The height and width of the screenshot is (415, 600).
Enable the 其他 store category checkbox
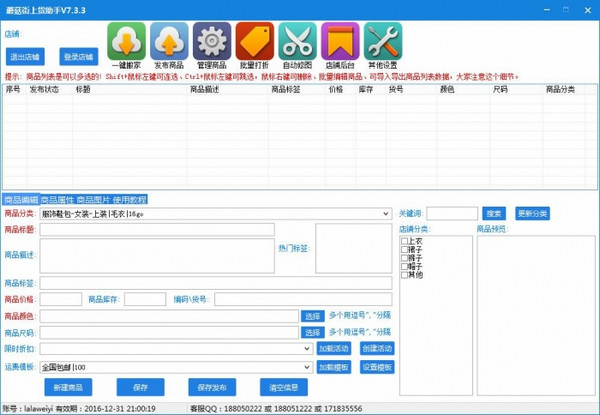404,274
